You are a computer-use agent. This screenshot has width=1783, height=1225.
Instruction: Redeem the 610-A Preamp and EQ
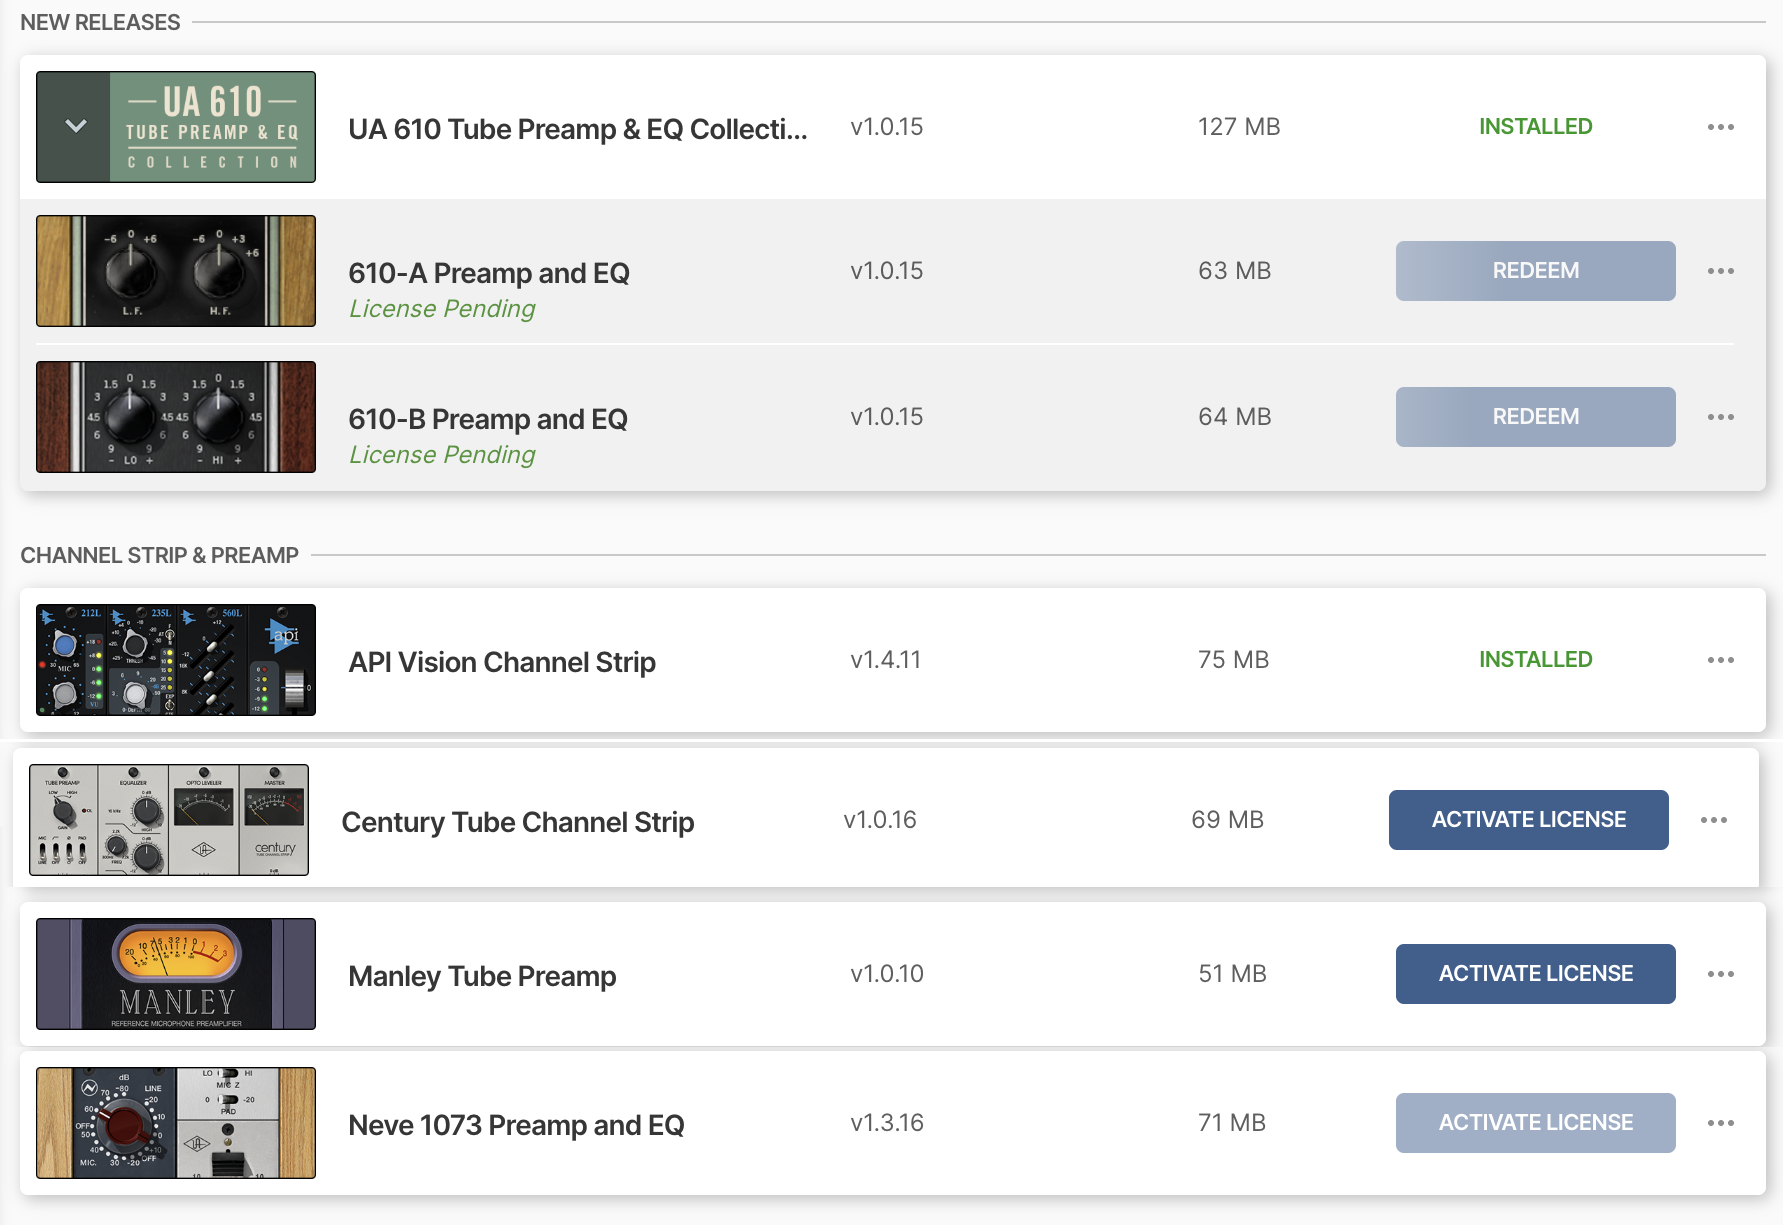pyautogui.click(x=1535, y=271)
